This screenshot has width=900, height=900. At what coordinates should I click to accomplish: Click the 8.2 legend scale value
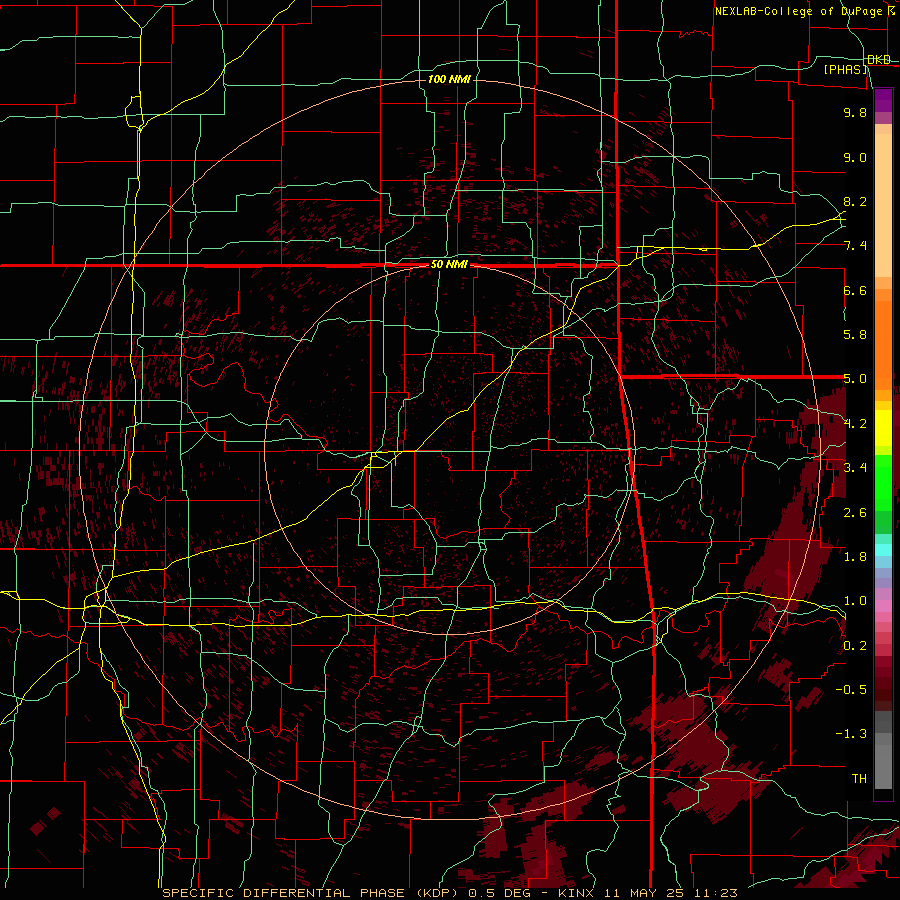[x=855, y=201]
